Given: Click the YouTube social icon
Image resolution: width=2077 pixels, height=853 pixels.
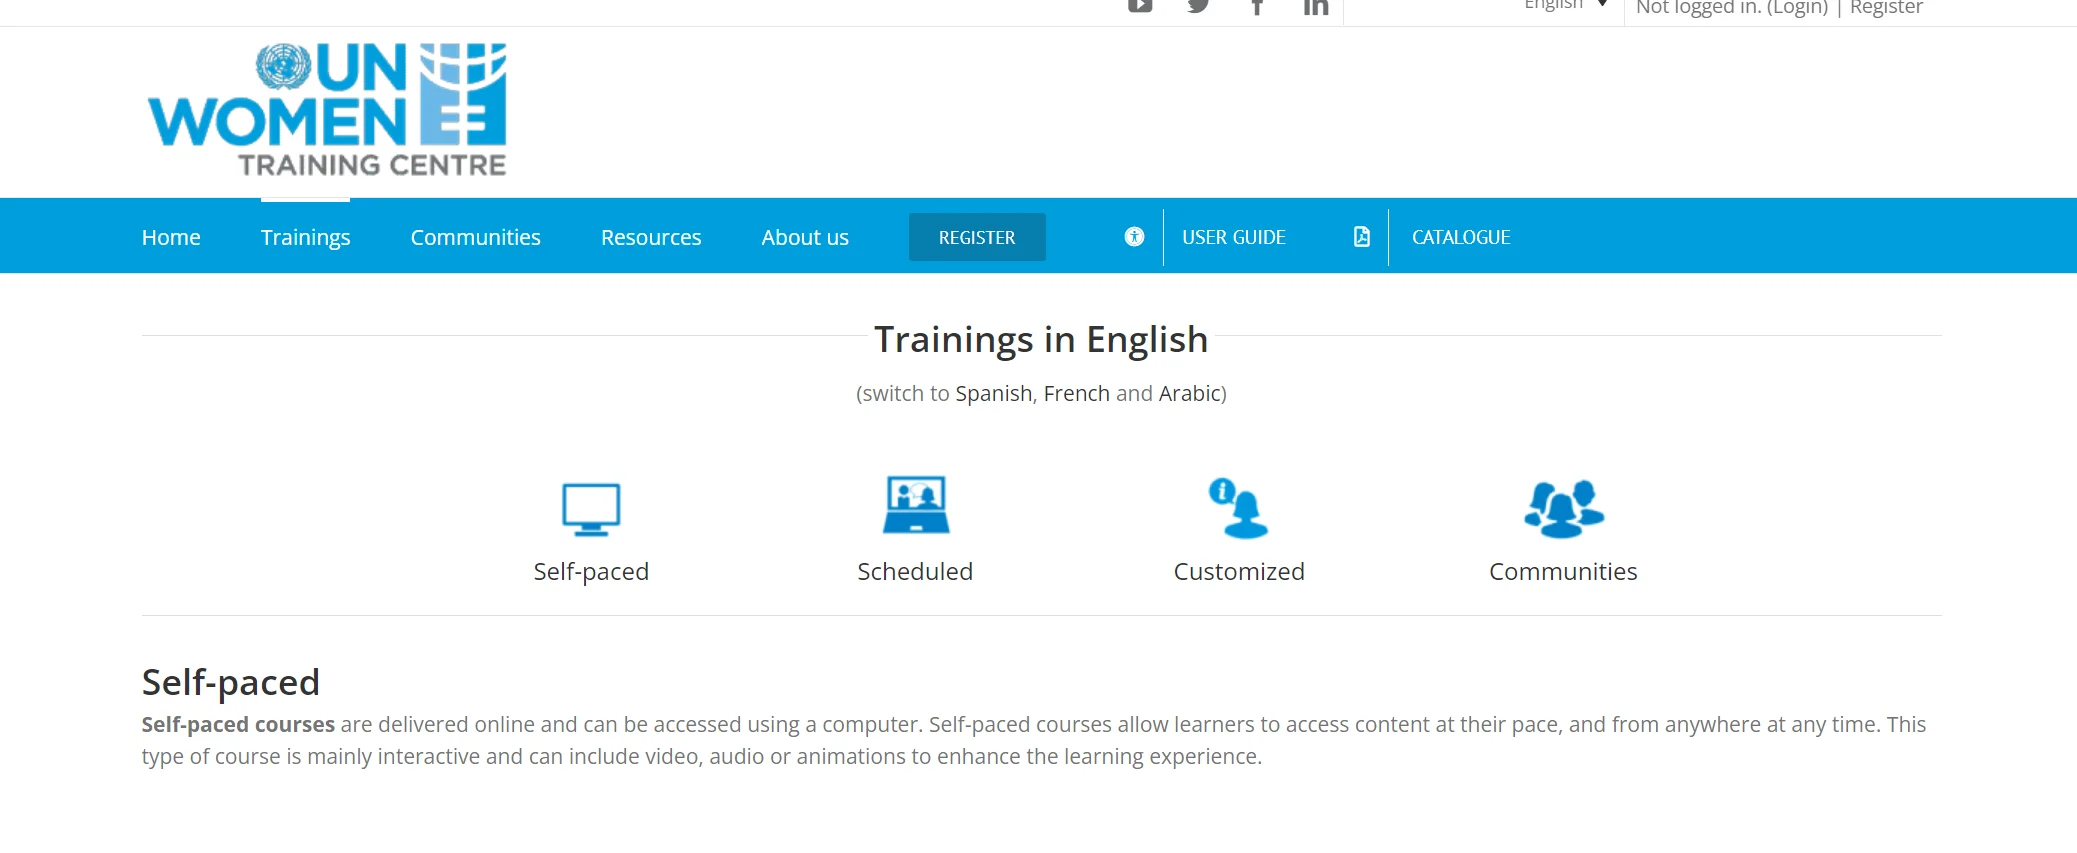Looking at the screenshot, I should pos(1140,6).
